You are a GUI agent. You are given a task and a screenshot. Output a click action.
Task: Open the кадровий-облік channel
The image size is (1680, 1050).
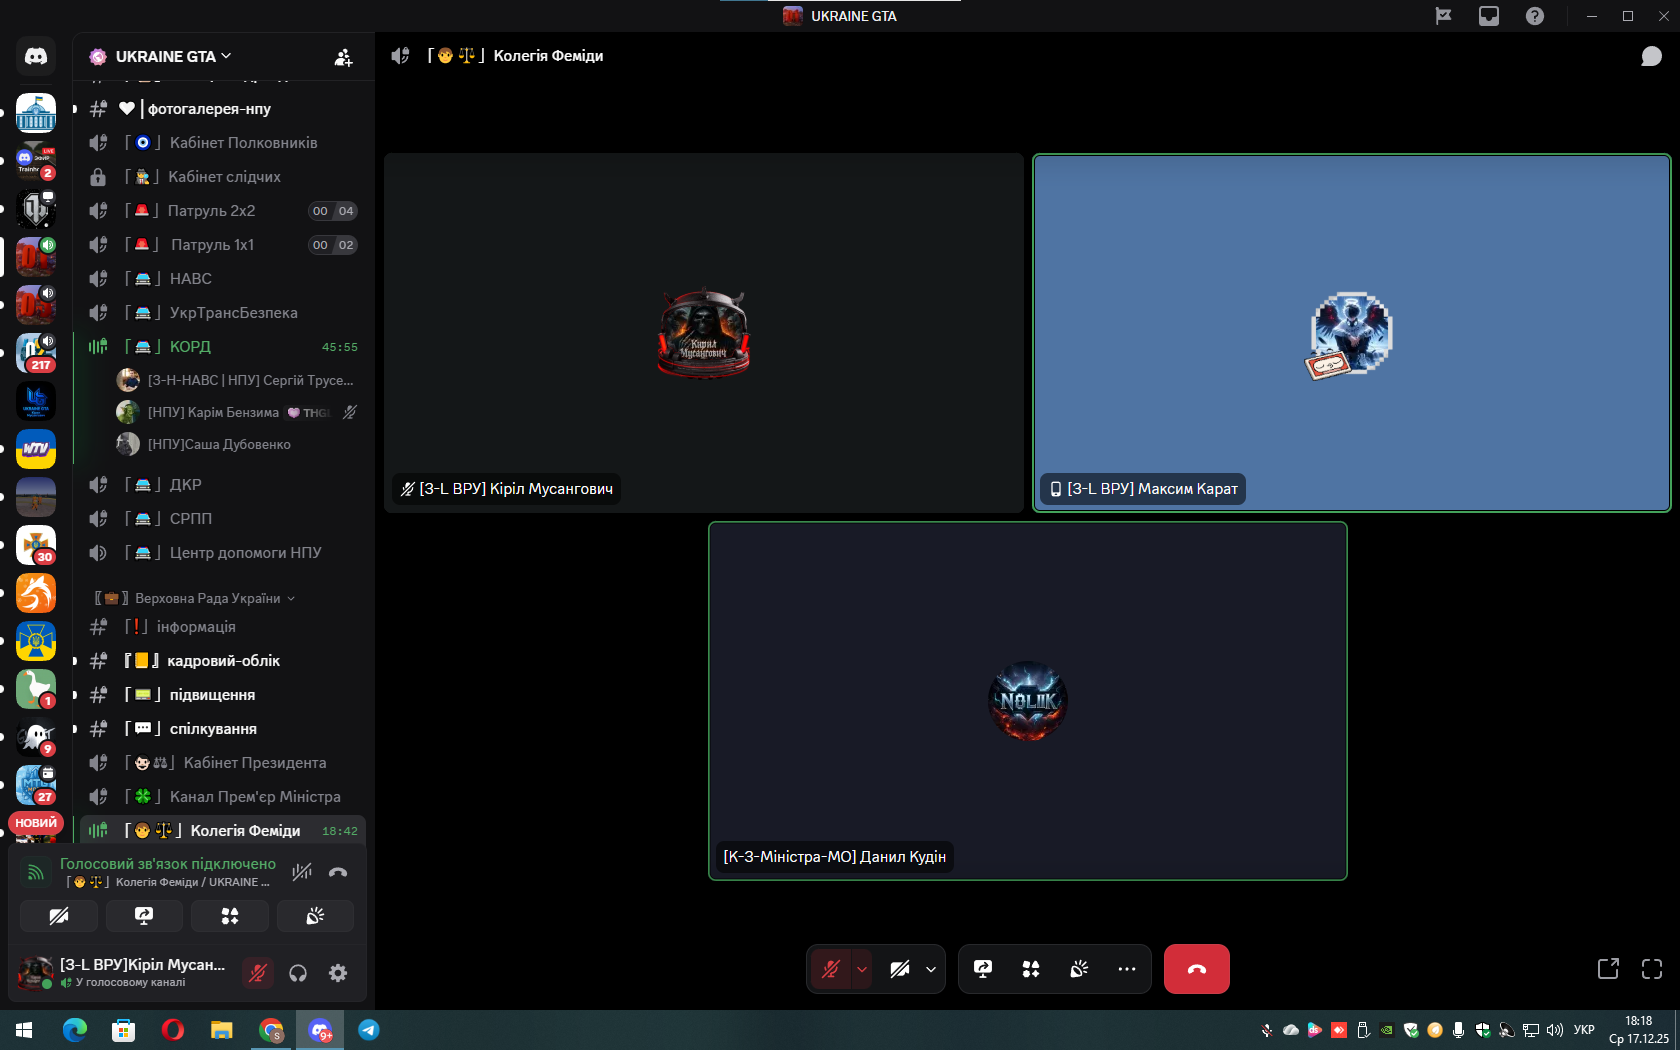[x=221, y=661]
